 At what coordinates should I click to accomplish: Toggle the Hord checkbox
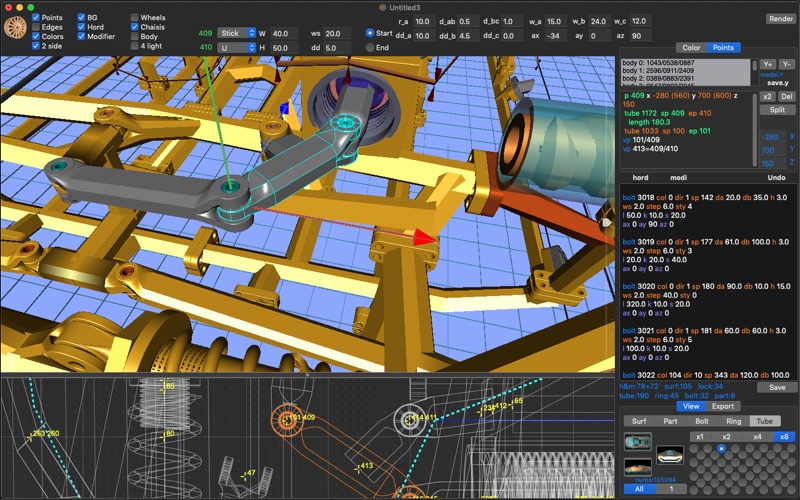pos(81,27)
